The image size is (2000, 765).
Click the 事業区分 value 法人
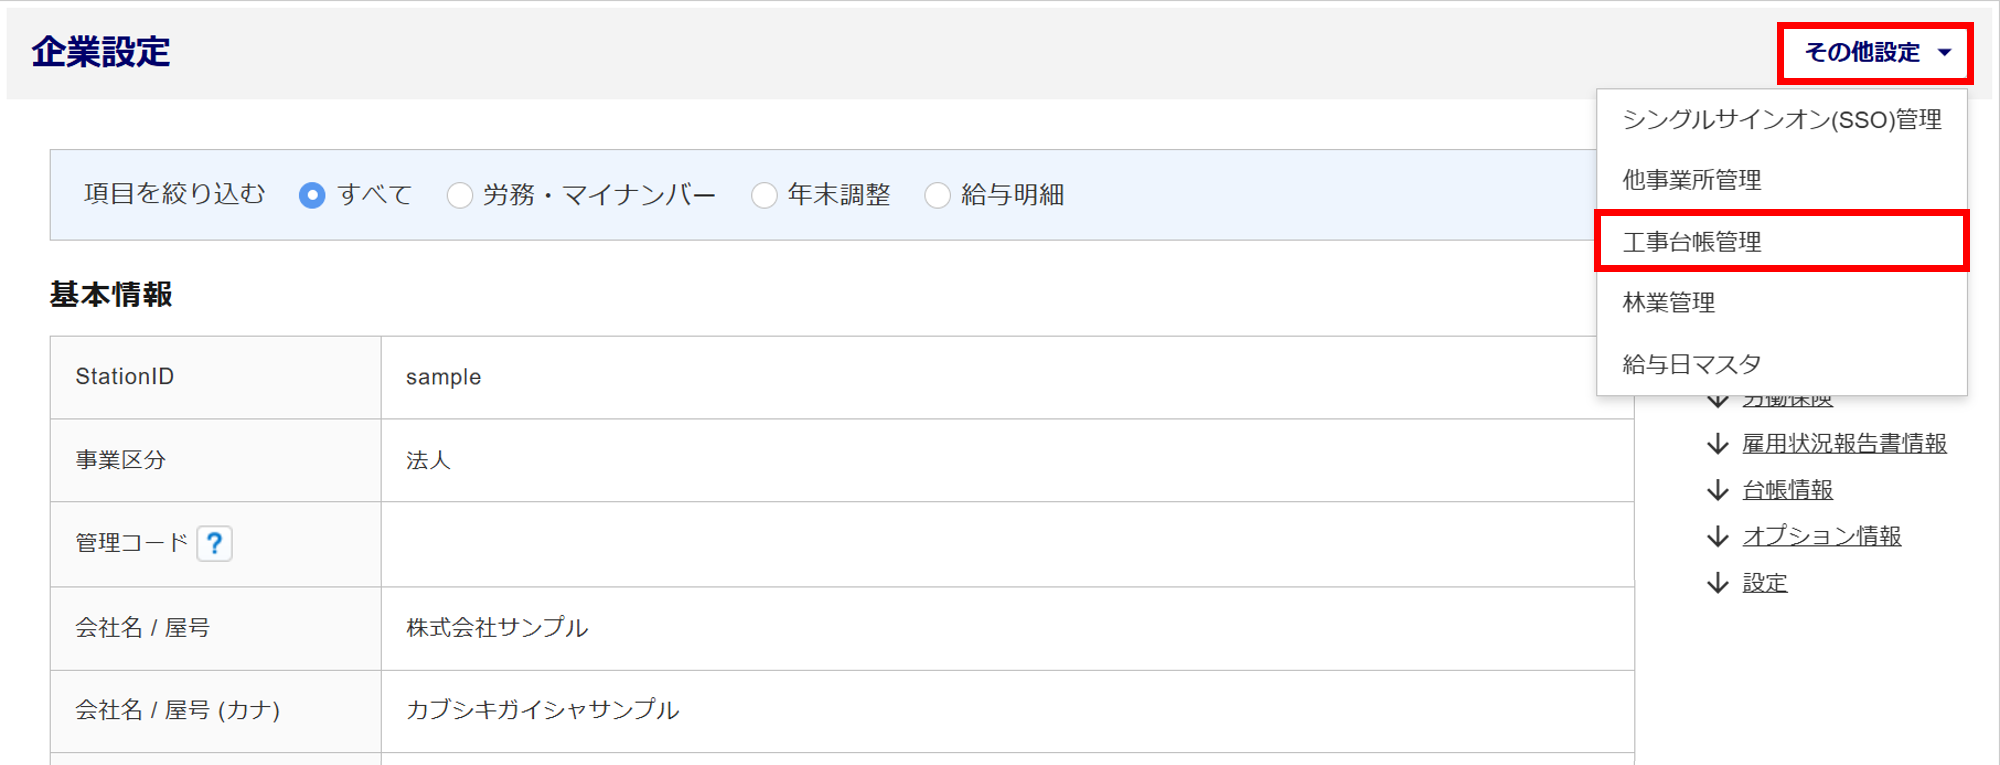click(x=428, y=460)
